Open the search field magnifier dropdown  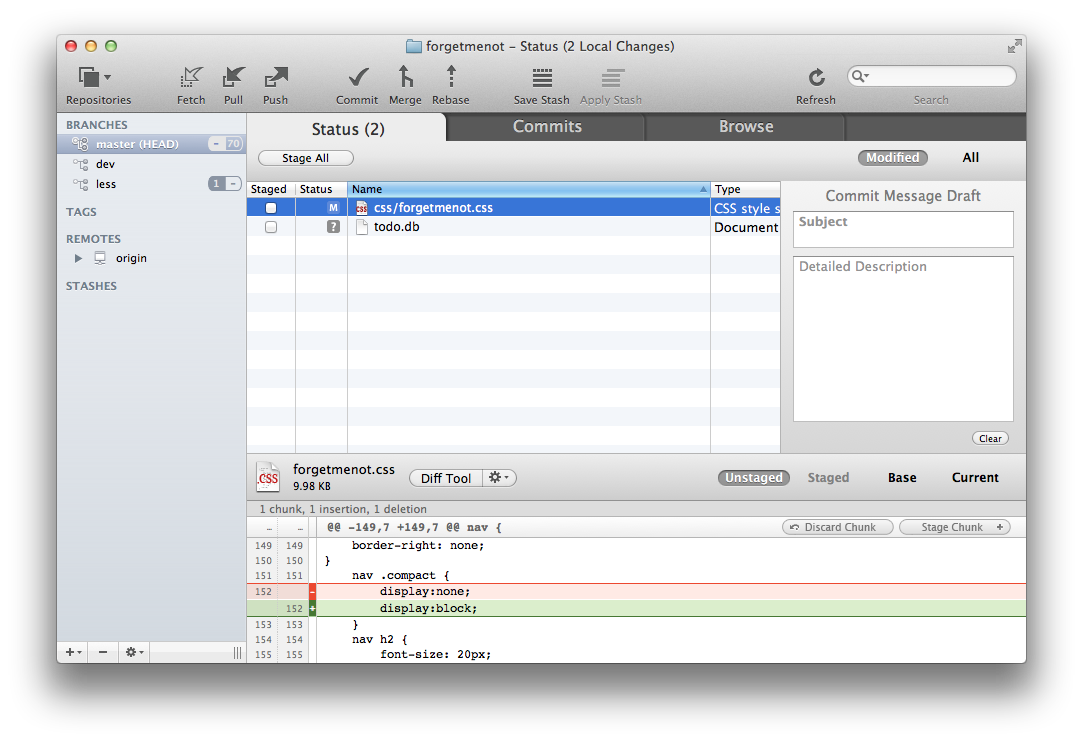[x=860, y=76]
